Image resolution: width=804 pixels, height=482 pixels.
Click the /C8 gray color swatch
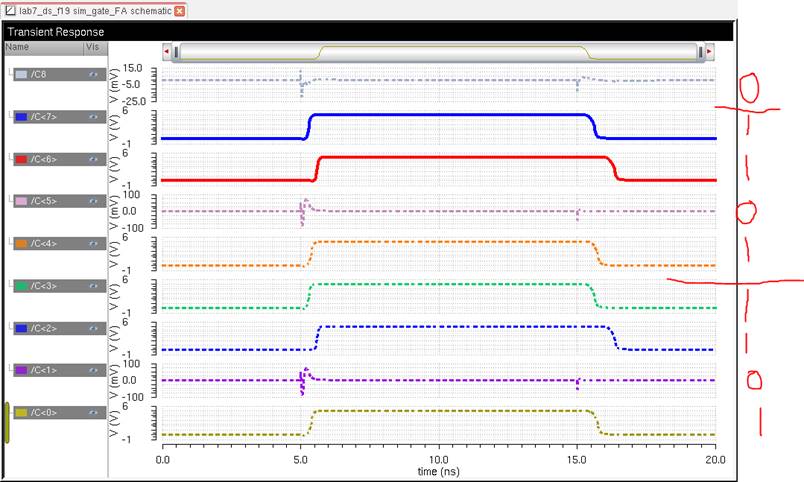[22, 74]
